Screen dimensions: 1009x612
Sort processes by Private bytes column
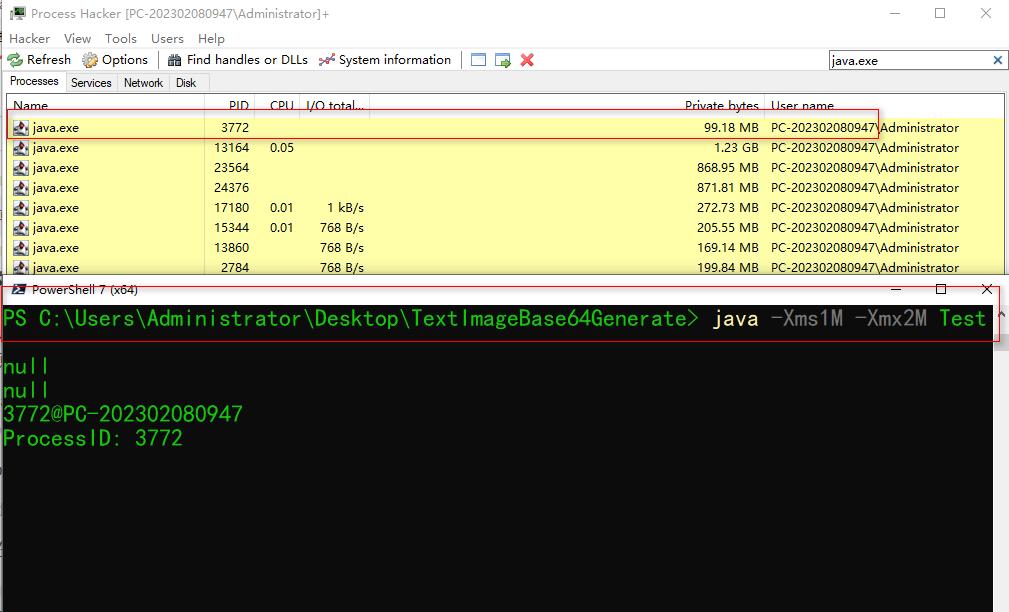coord(721,105)
